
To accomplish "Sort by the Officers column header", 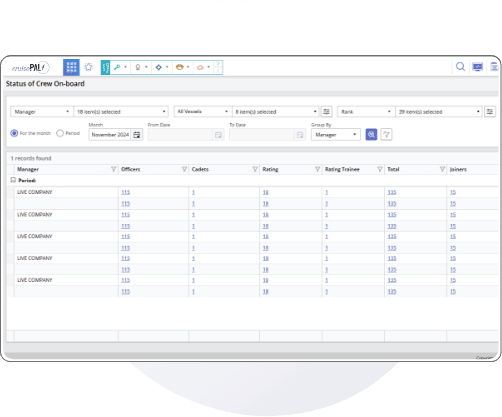I will coord(131,169).
